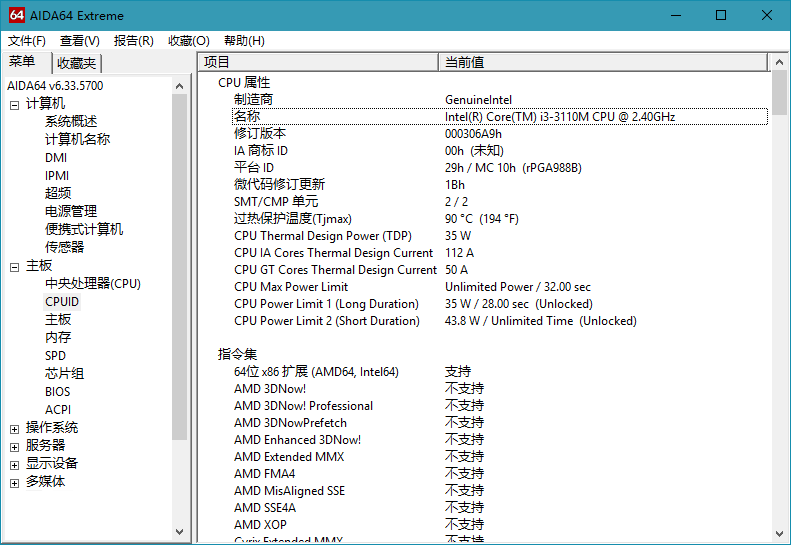Select the 名称 row

(499, 117)
